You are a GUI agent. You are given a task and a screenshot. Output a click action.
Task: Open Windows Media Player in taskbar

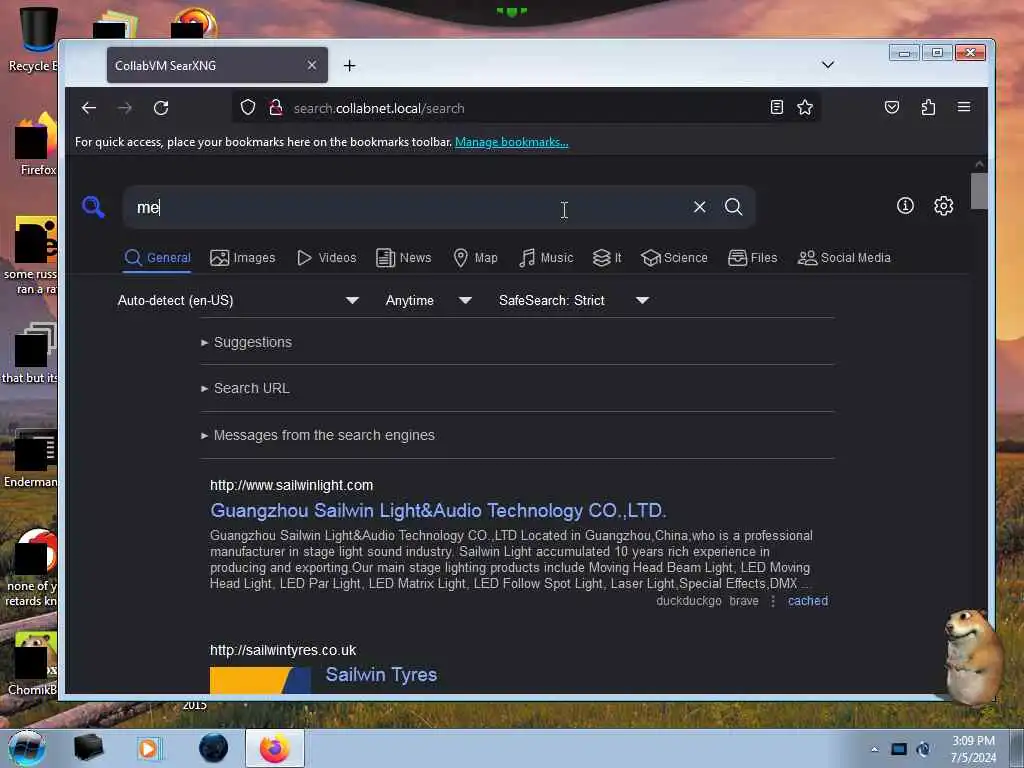pyautogui.click(x=148, y=748)
